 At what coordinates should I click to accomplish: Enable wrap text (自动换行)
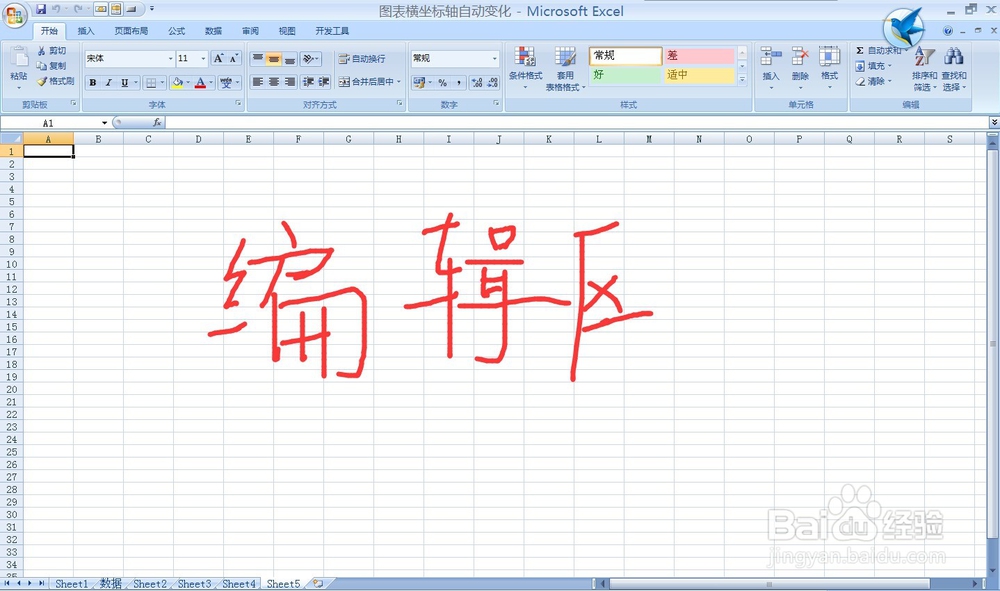362,59
